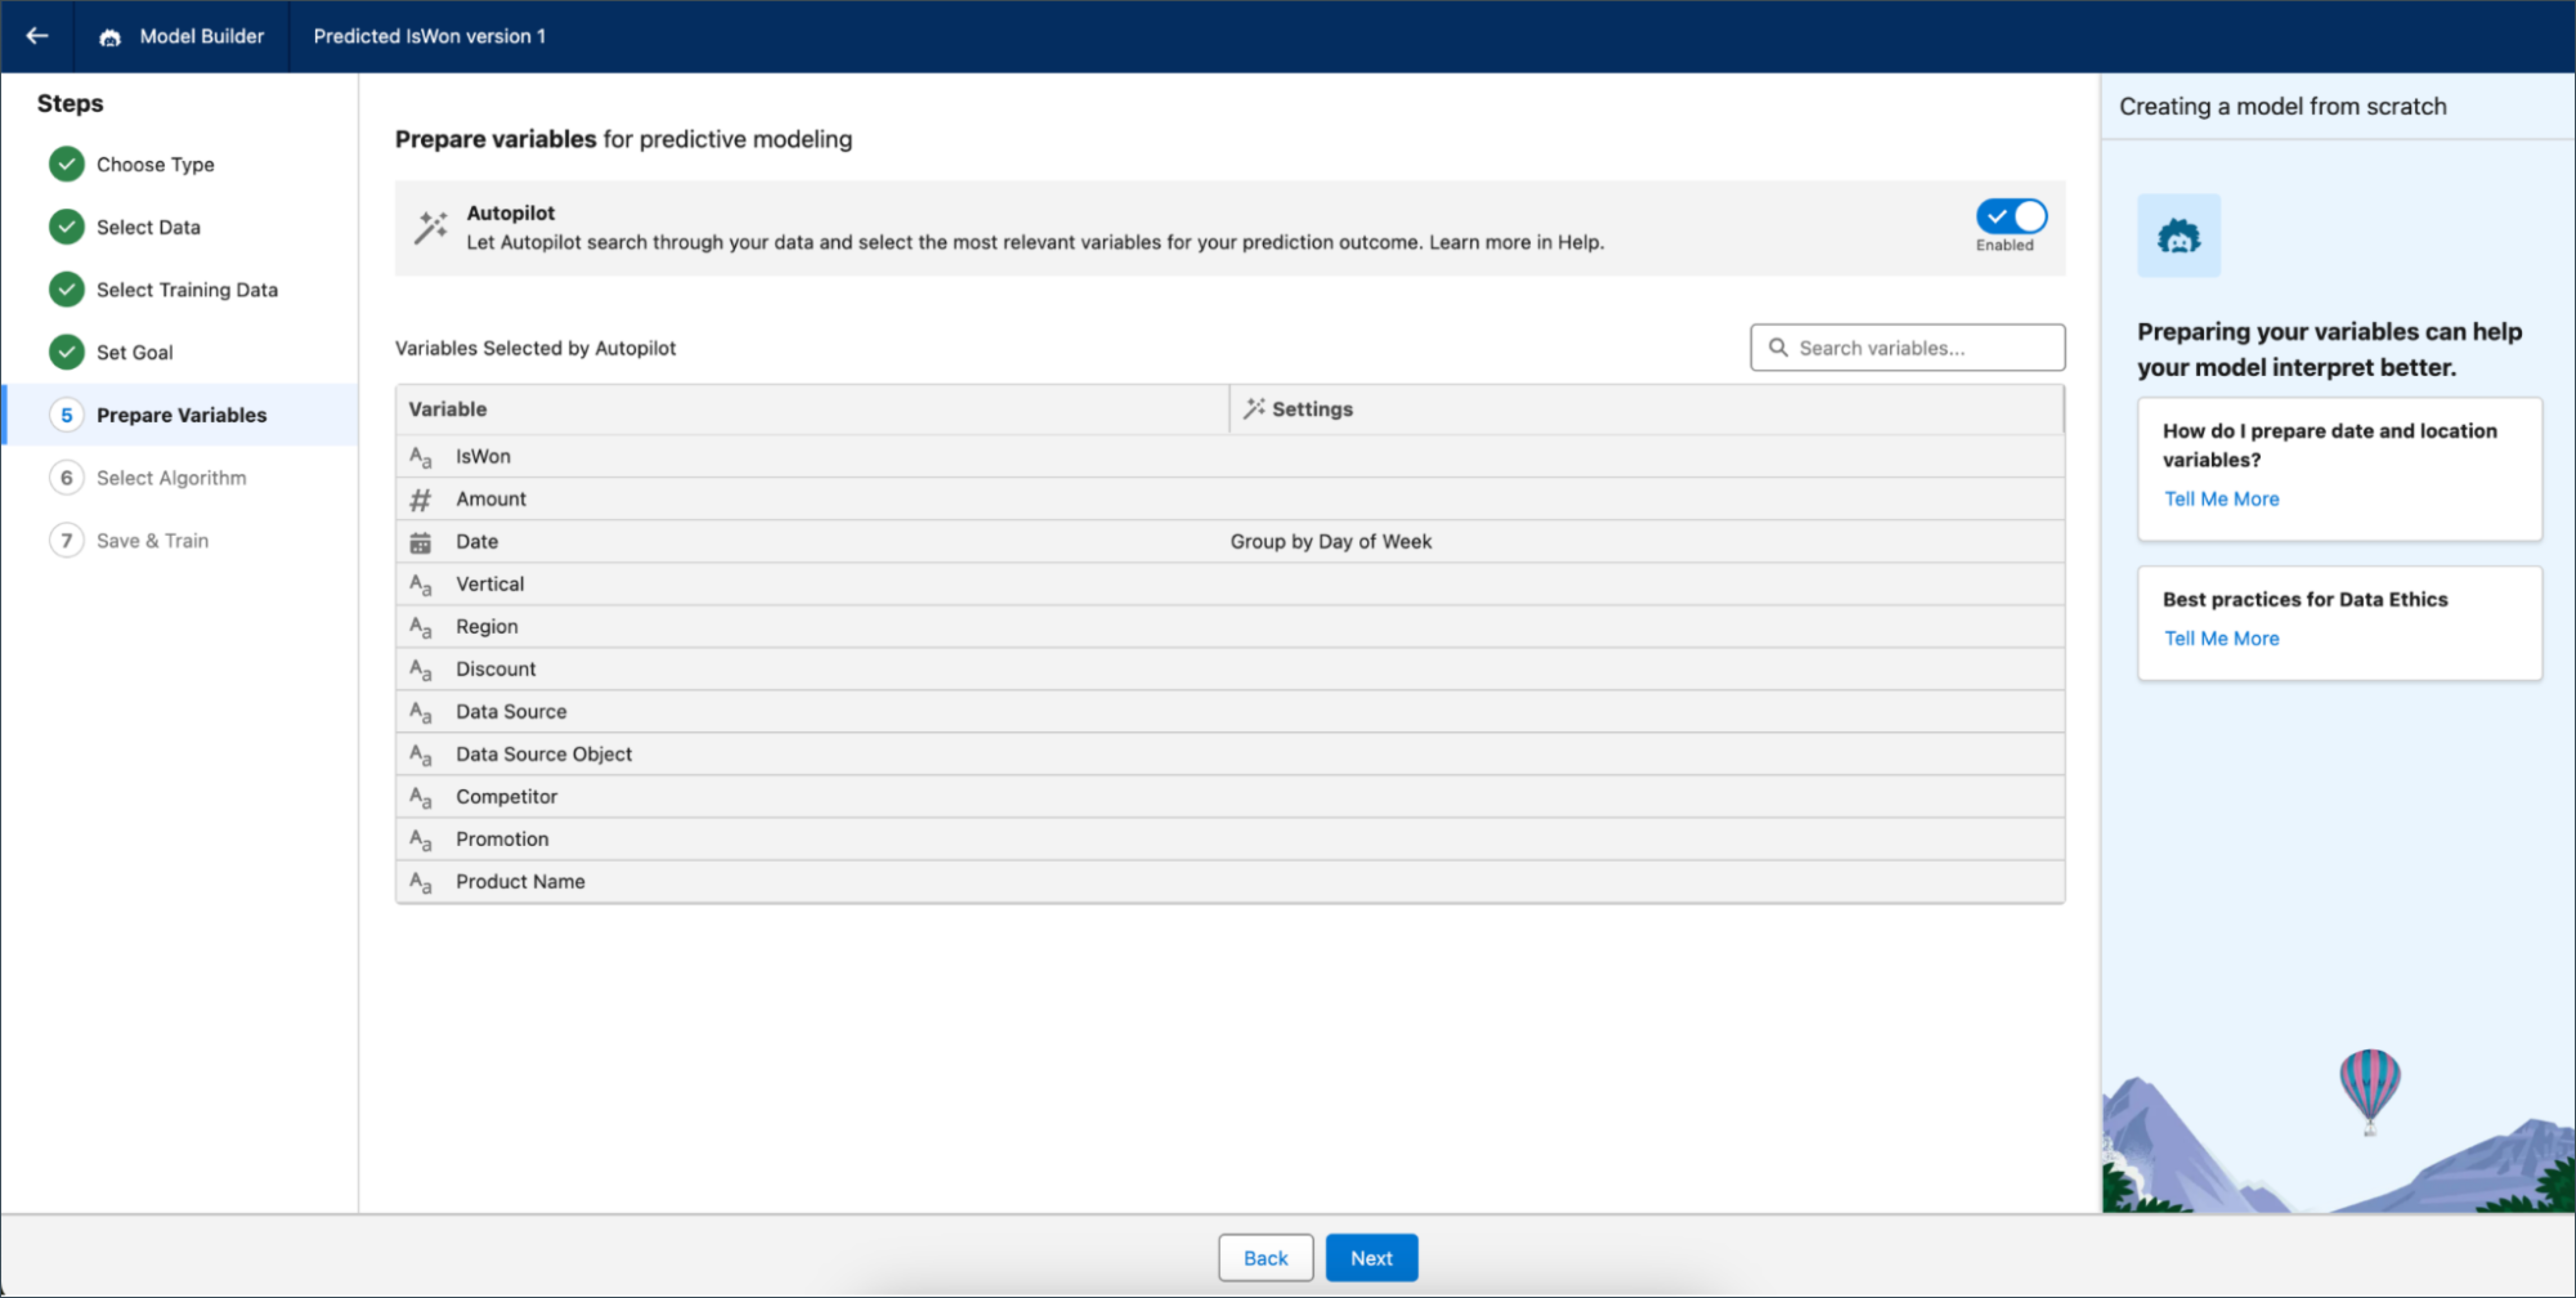The height and width of the screenshot is (1298, 2576).
Task: Open Tell Me More for Data Ethics
Action: pyautogui.click(x=2221, y=638)
